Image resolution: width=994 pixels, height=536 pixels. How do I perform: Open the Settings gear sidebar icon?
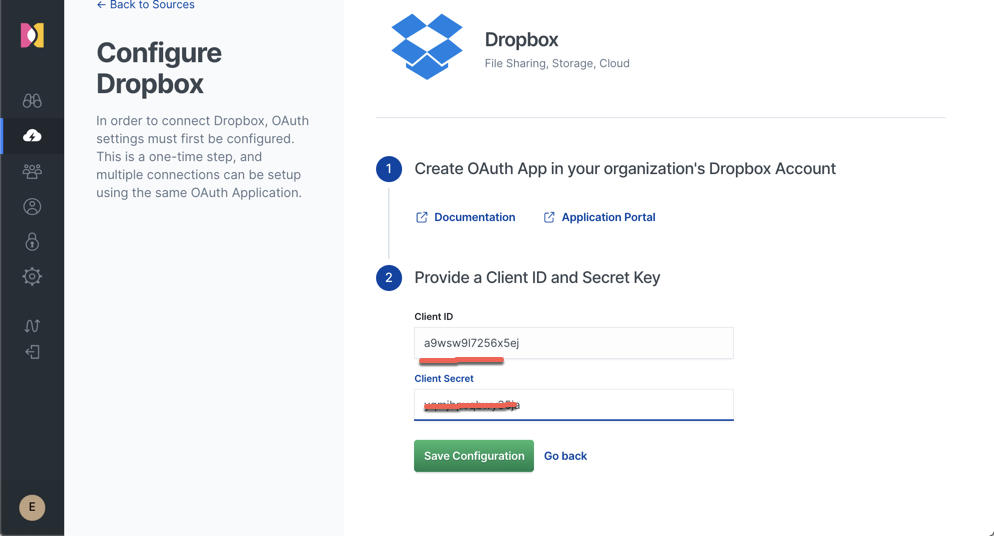click(x=32, y=276)
